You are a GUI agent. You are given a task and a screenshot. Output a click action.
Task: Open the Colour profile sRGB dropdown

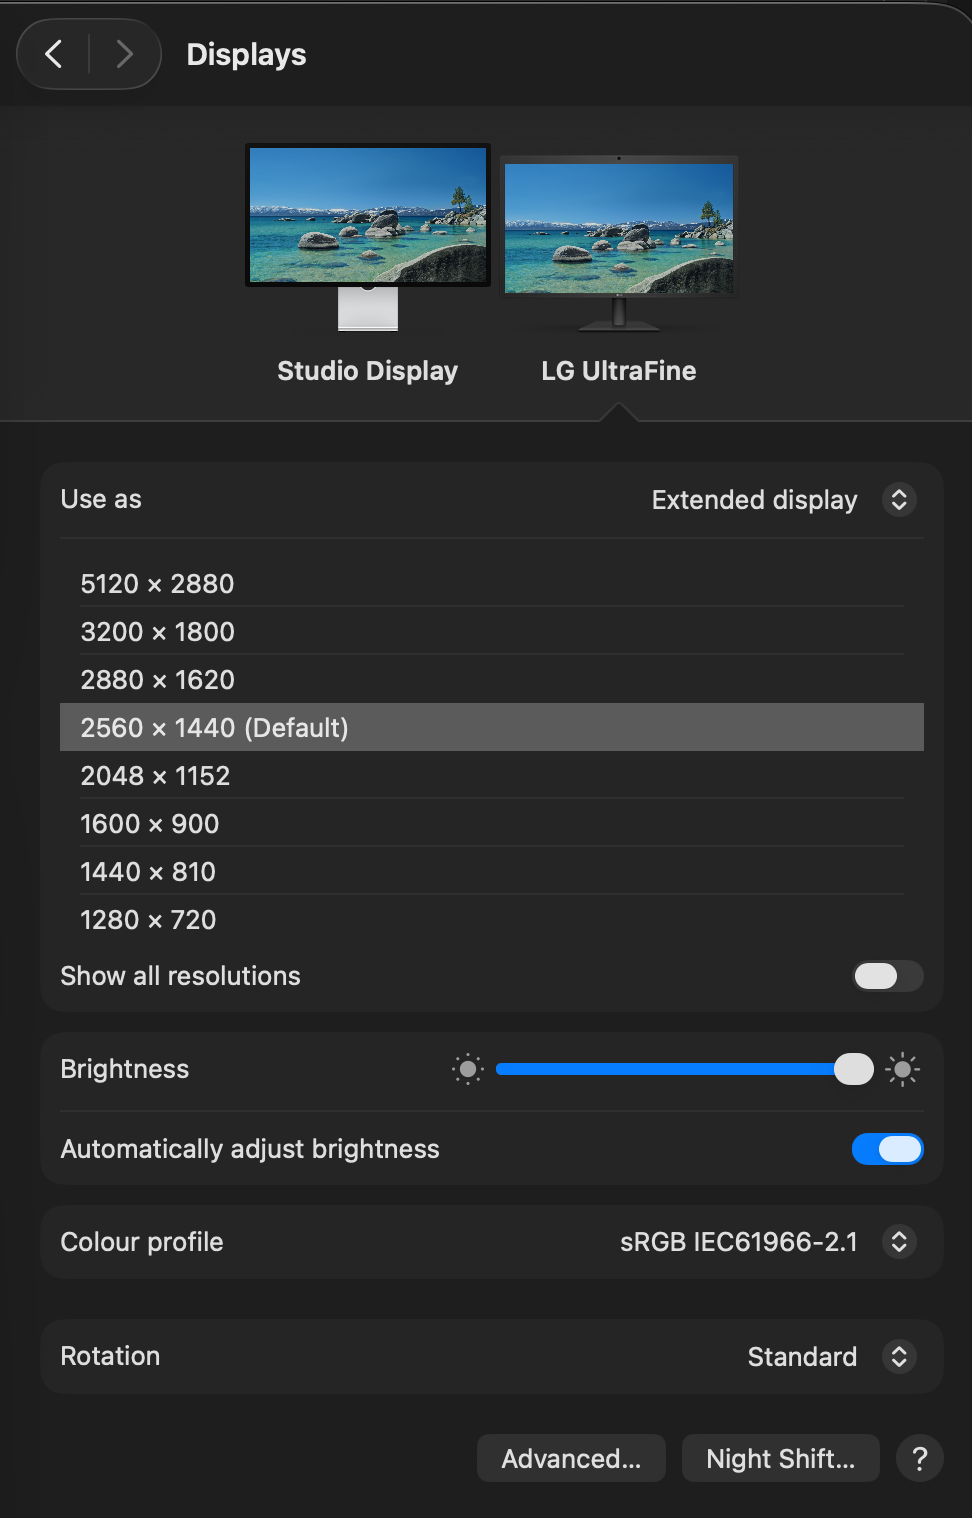[x=767, y=1242]
